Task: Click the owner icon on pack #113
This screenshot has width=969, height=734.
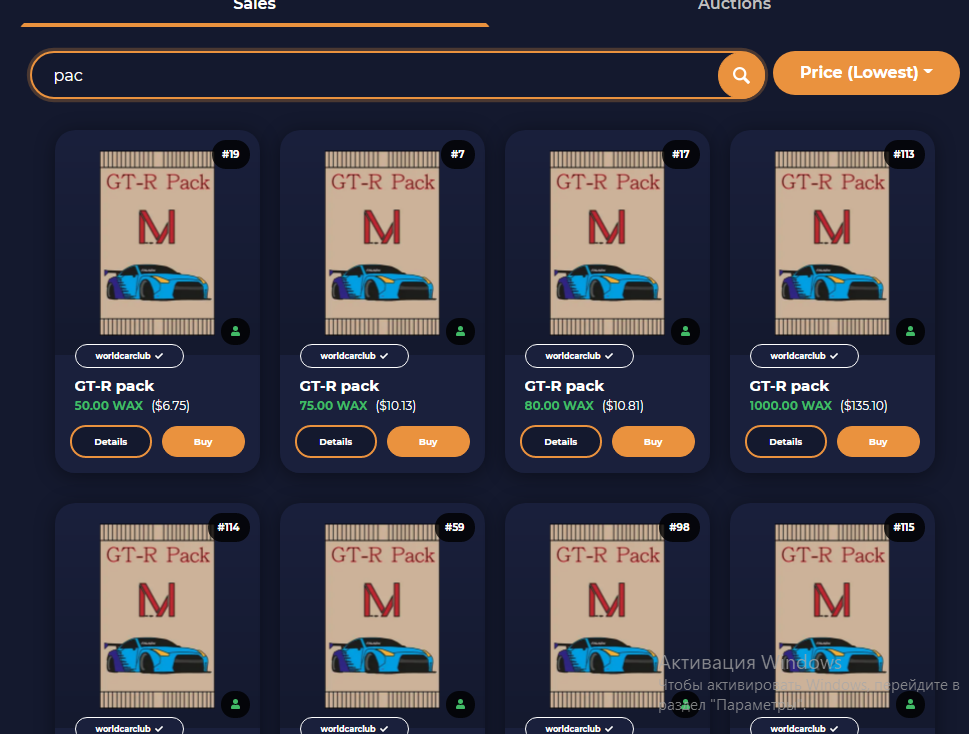Action: [910, 332]
